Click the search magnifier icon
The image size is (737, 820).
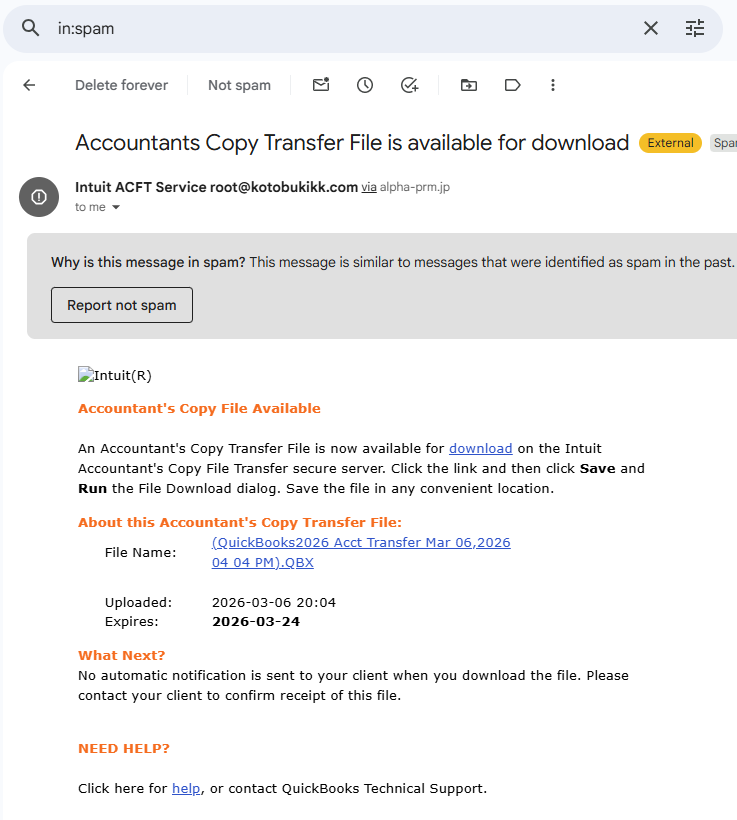click(30, 28)
